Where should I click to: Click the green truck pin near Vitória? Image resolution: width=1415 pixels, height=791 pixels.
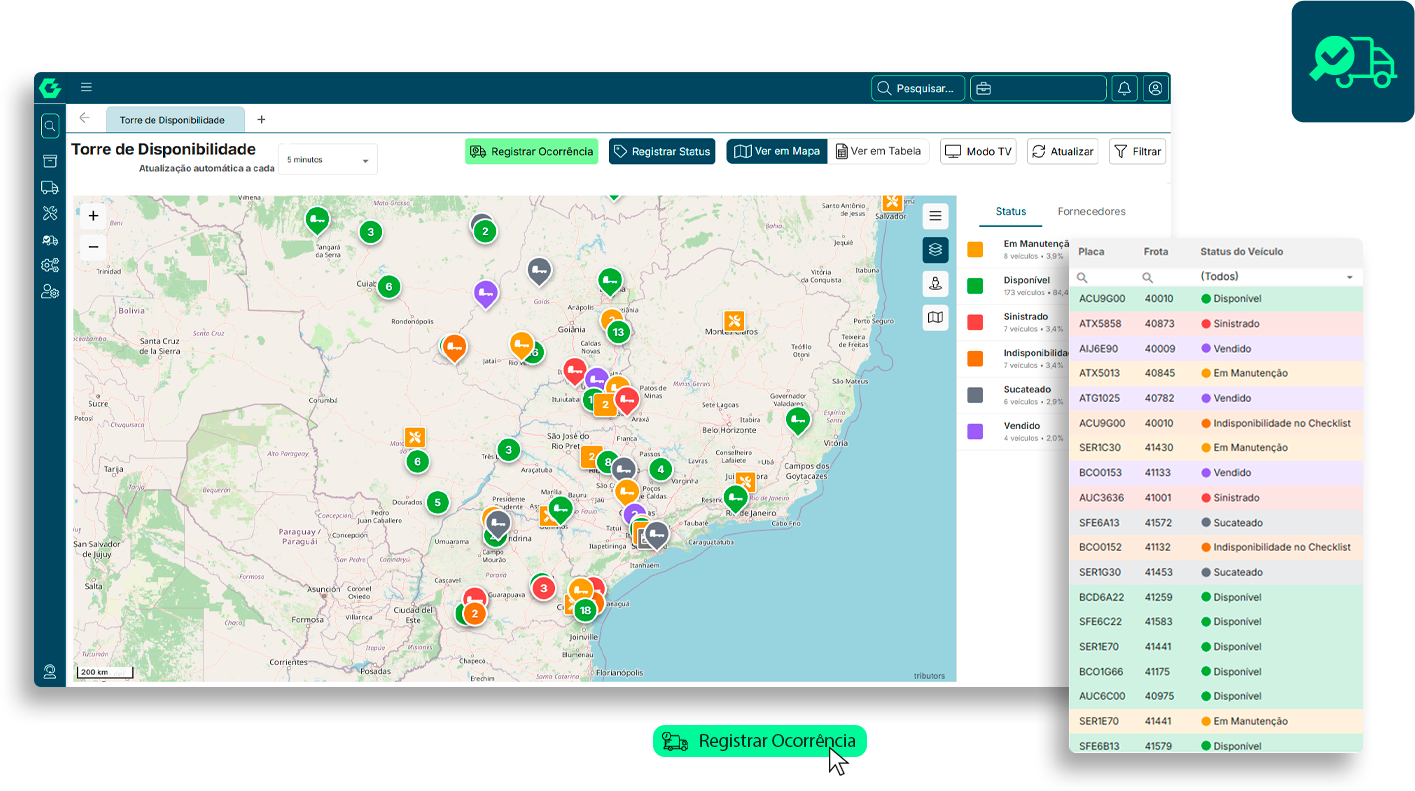(x=797, y=421)
